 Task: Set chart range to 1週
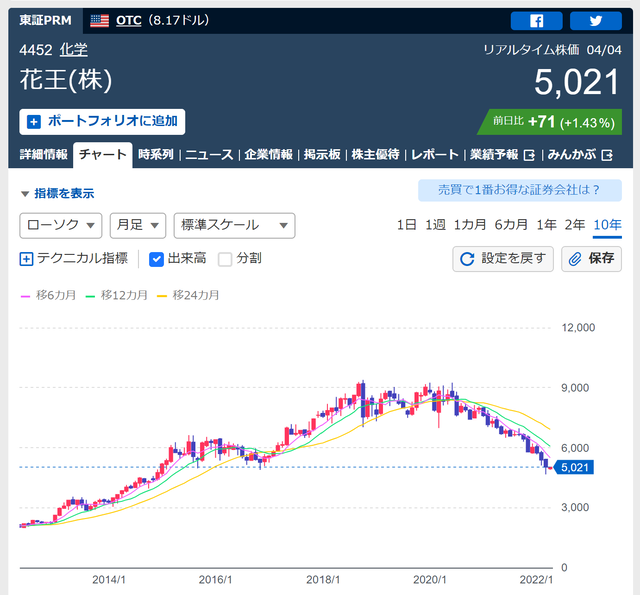click(435, 225)
